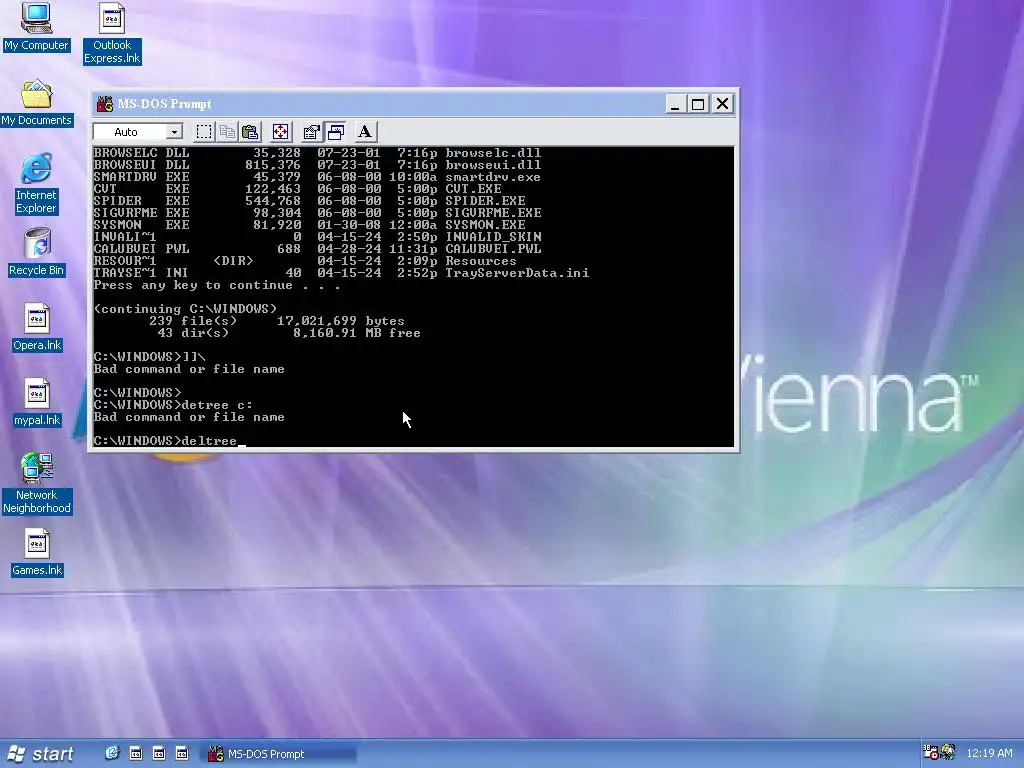Select the Recycle Bin icon
Image resolution: width=1024 pixels, height=768 pixels.
click(x=36, y=252)
